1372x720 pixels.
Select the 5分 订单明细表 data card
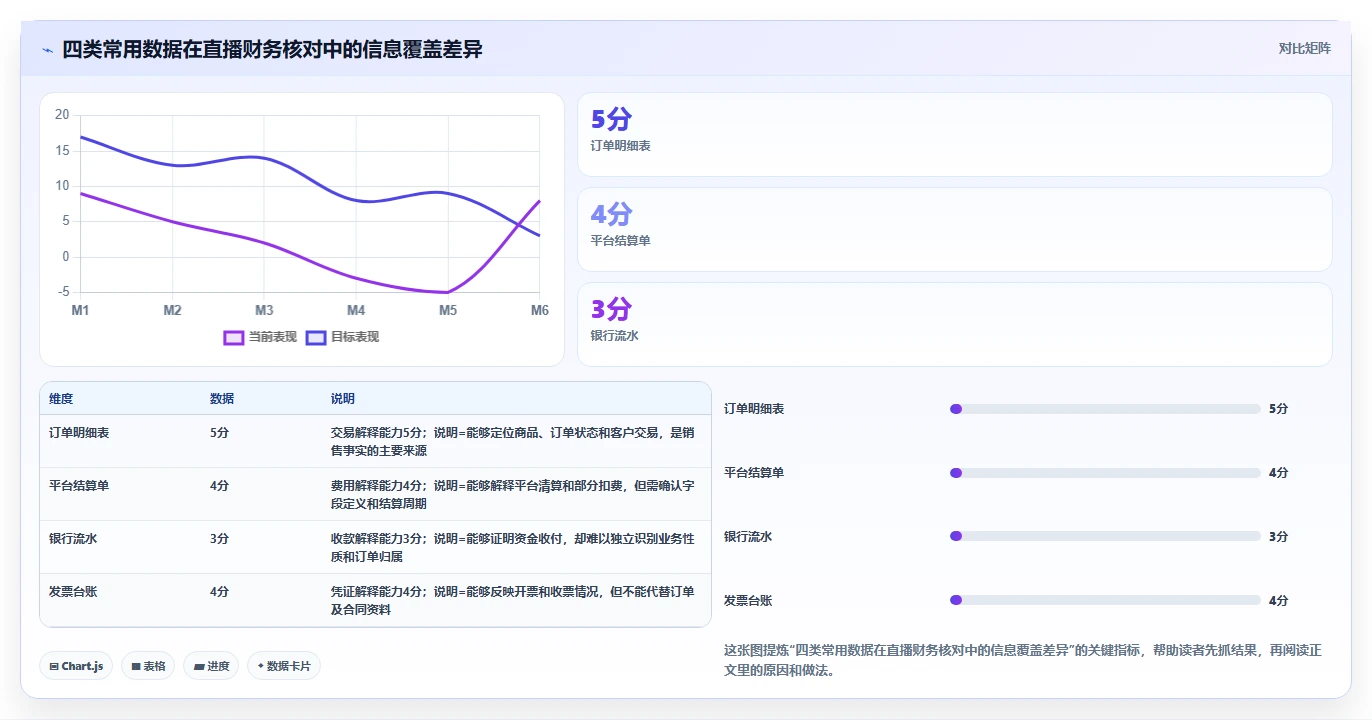[x=955, y=135]
